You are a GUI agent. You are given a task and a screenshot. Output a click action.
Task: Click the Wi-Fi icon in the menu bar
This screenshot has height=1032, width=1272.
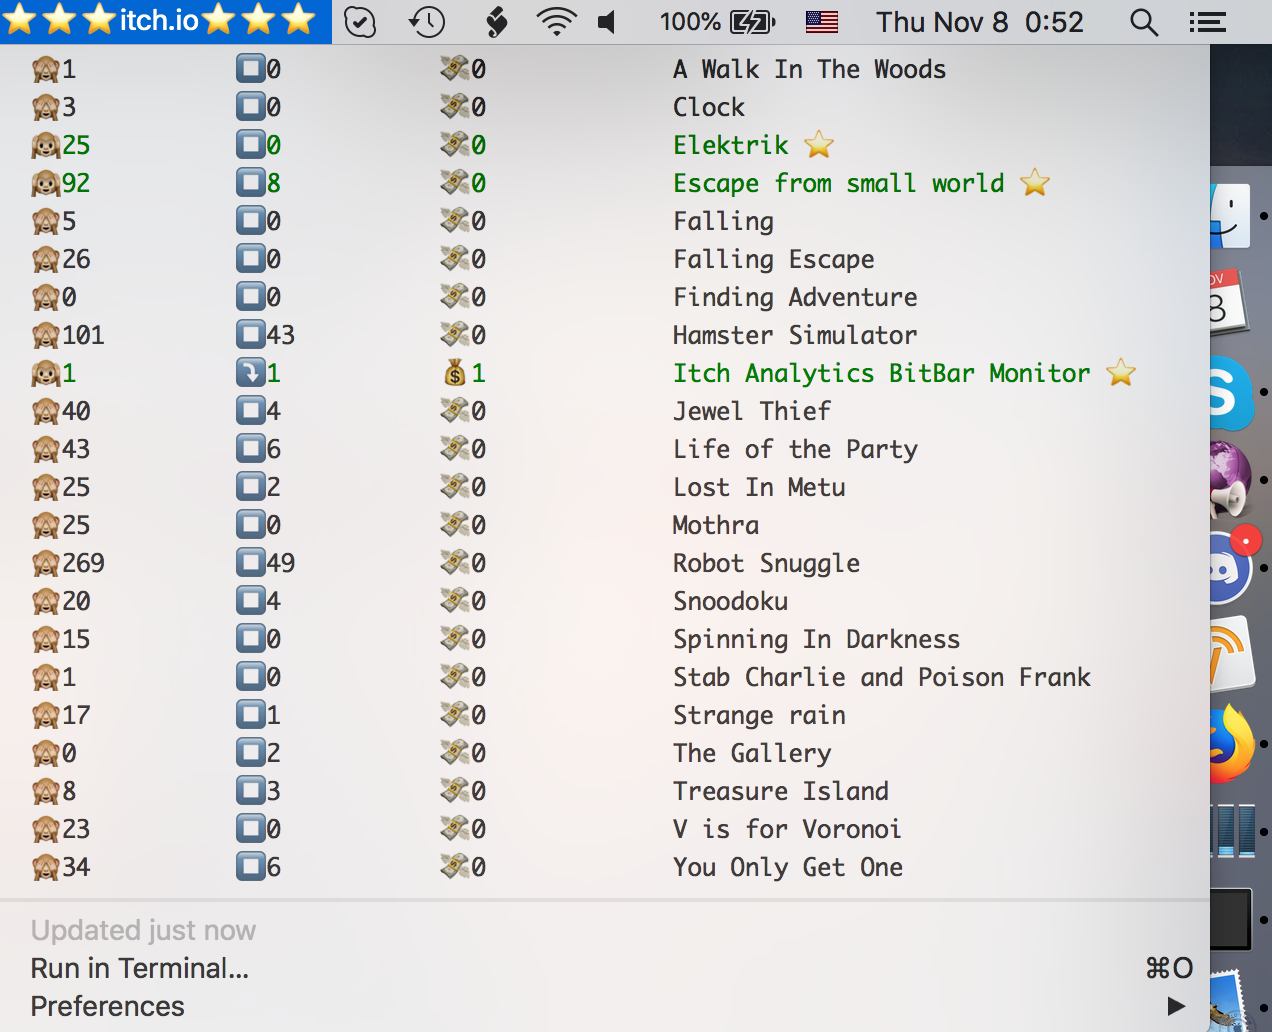[x=557, y=21]
